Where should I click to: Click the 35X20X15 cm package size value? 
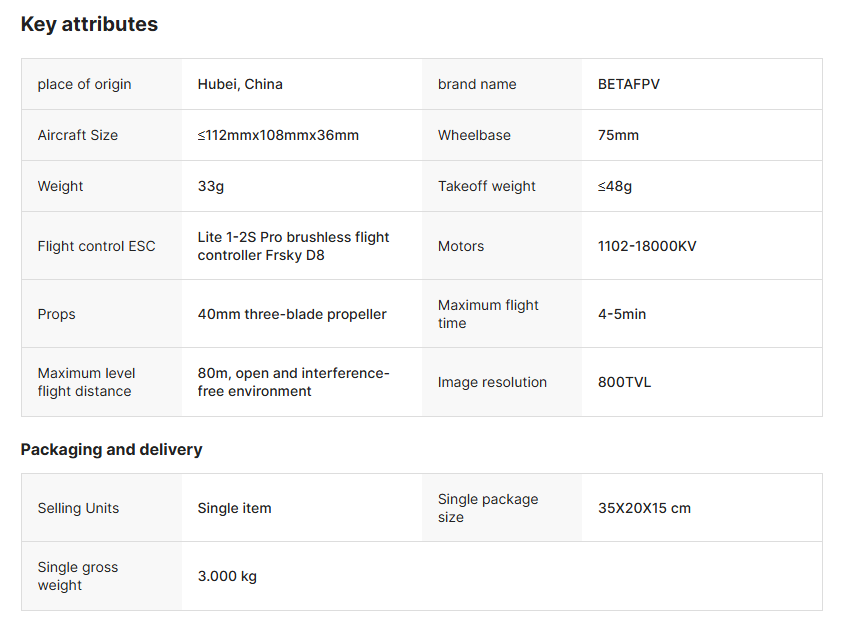(644, 509)
